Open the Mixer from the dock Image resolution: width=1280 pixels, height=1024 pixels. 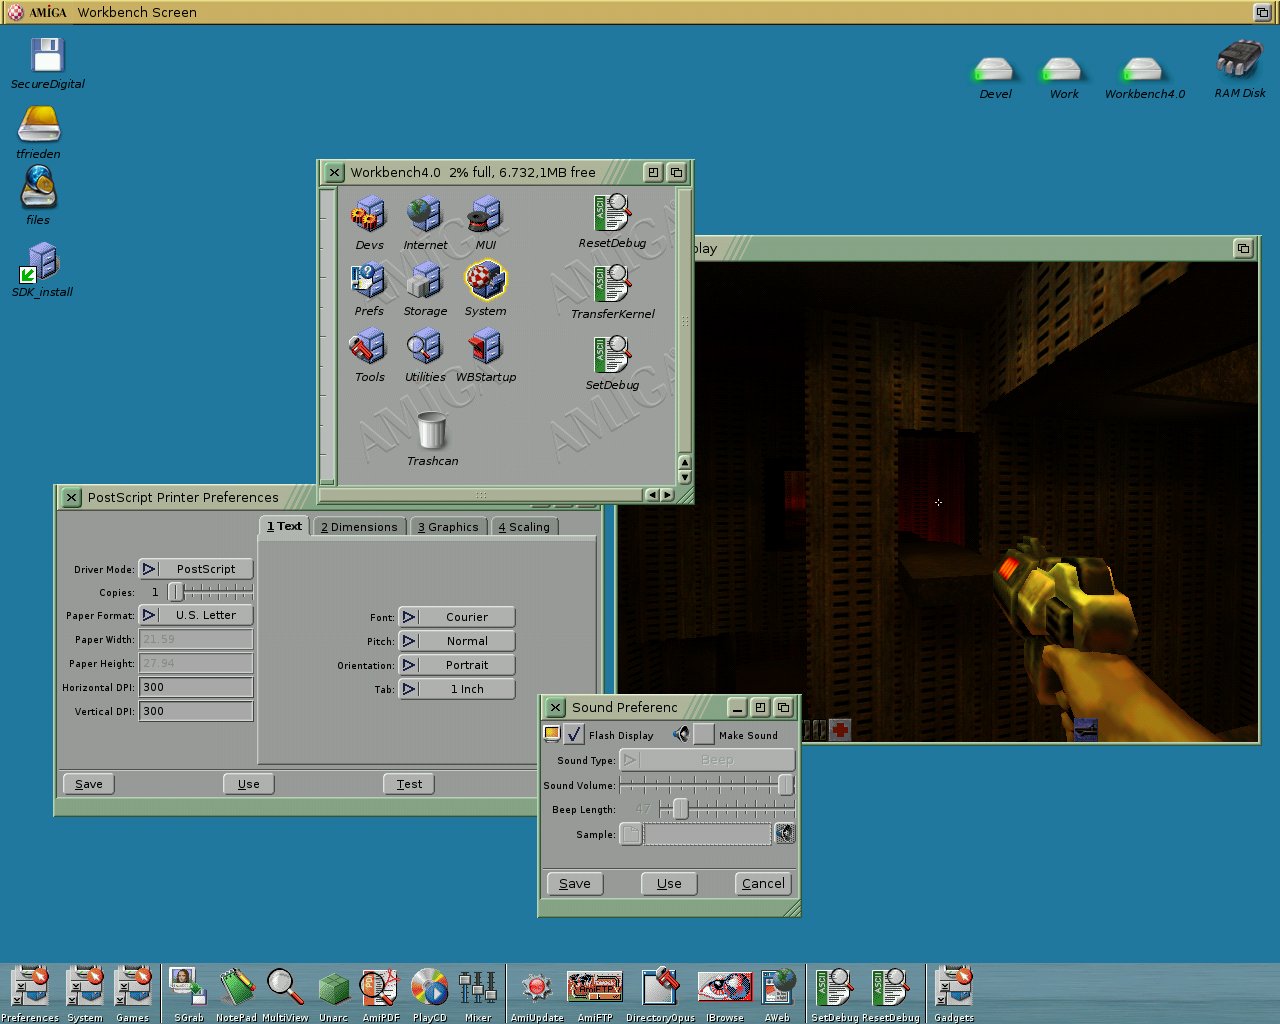[477, 989]
